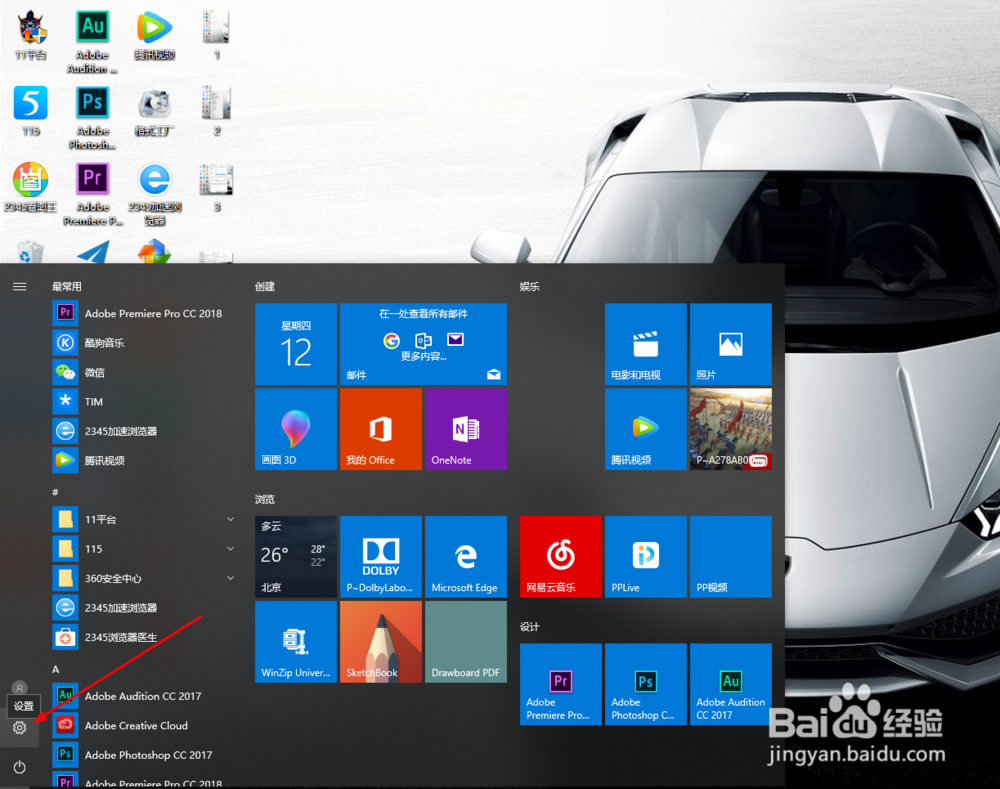Open the calendar tile showing 星期四 12
Screen dimensions: 1000x789
[296, 344]
